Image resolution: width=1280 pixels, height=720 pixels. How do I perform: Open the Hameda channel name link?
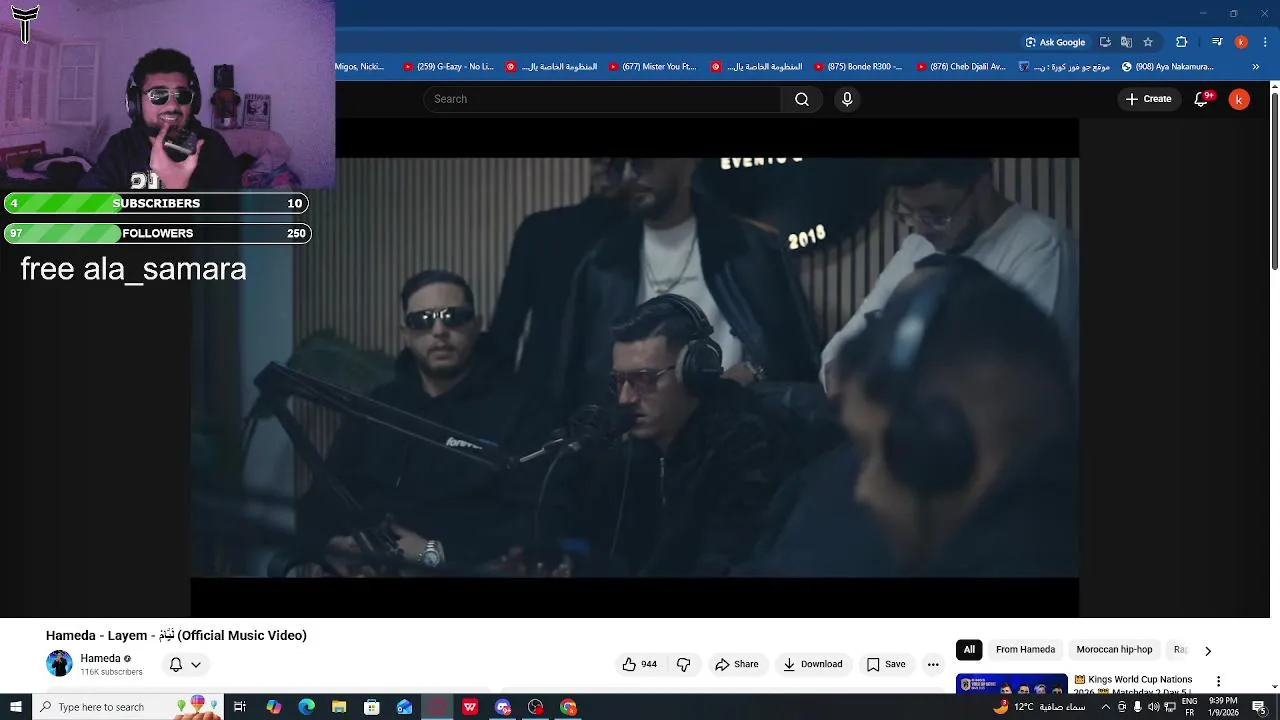(100, 658)
